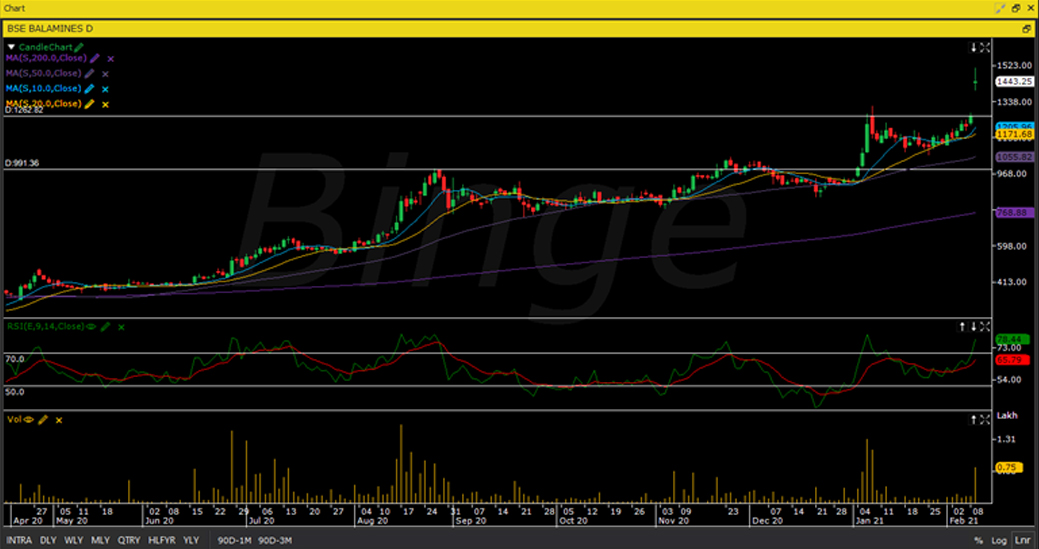
Task: Remove the MA(S,50.0,Close) indicator
Action: tap(105, 74)
